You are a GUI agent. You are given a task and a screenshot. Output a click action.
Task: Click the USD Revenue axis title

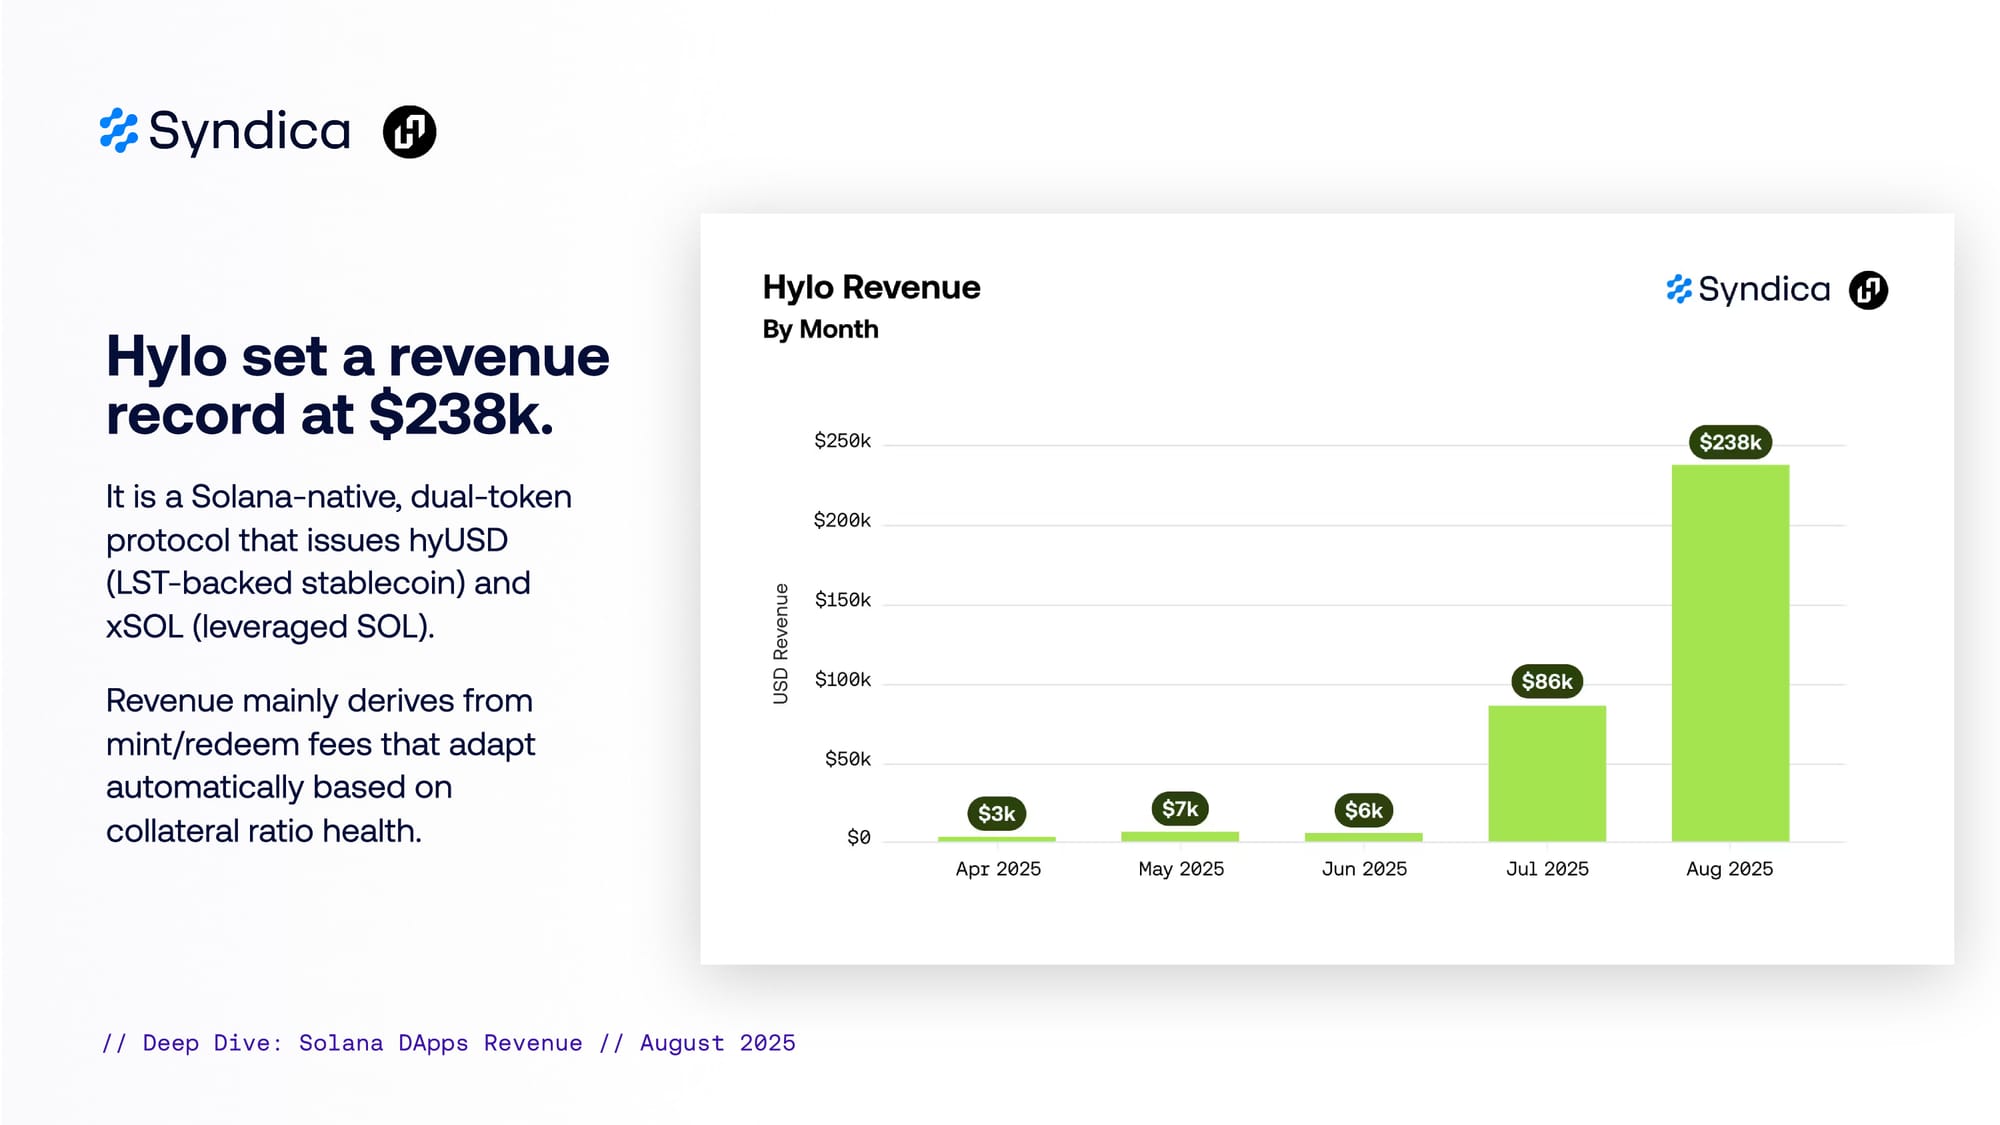click(x=780, y=644)
